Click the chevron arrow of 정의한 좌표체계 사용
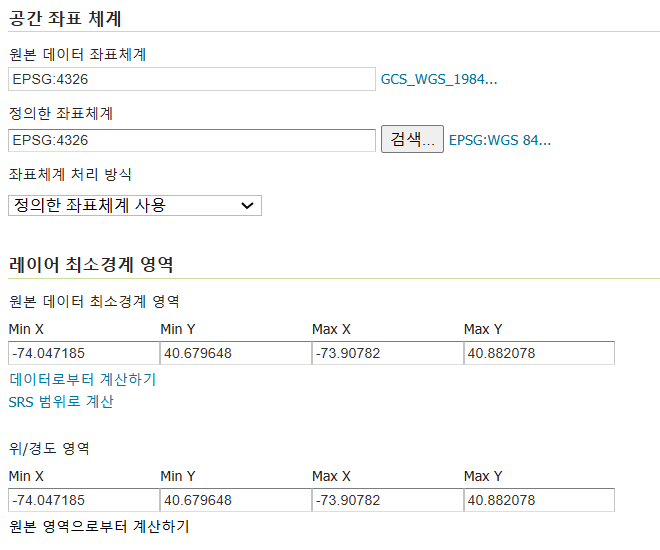Screen dimensions: 660x550 click(247, 205)
